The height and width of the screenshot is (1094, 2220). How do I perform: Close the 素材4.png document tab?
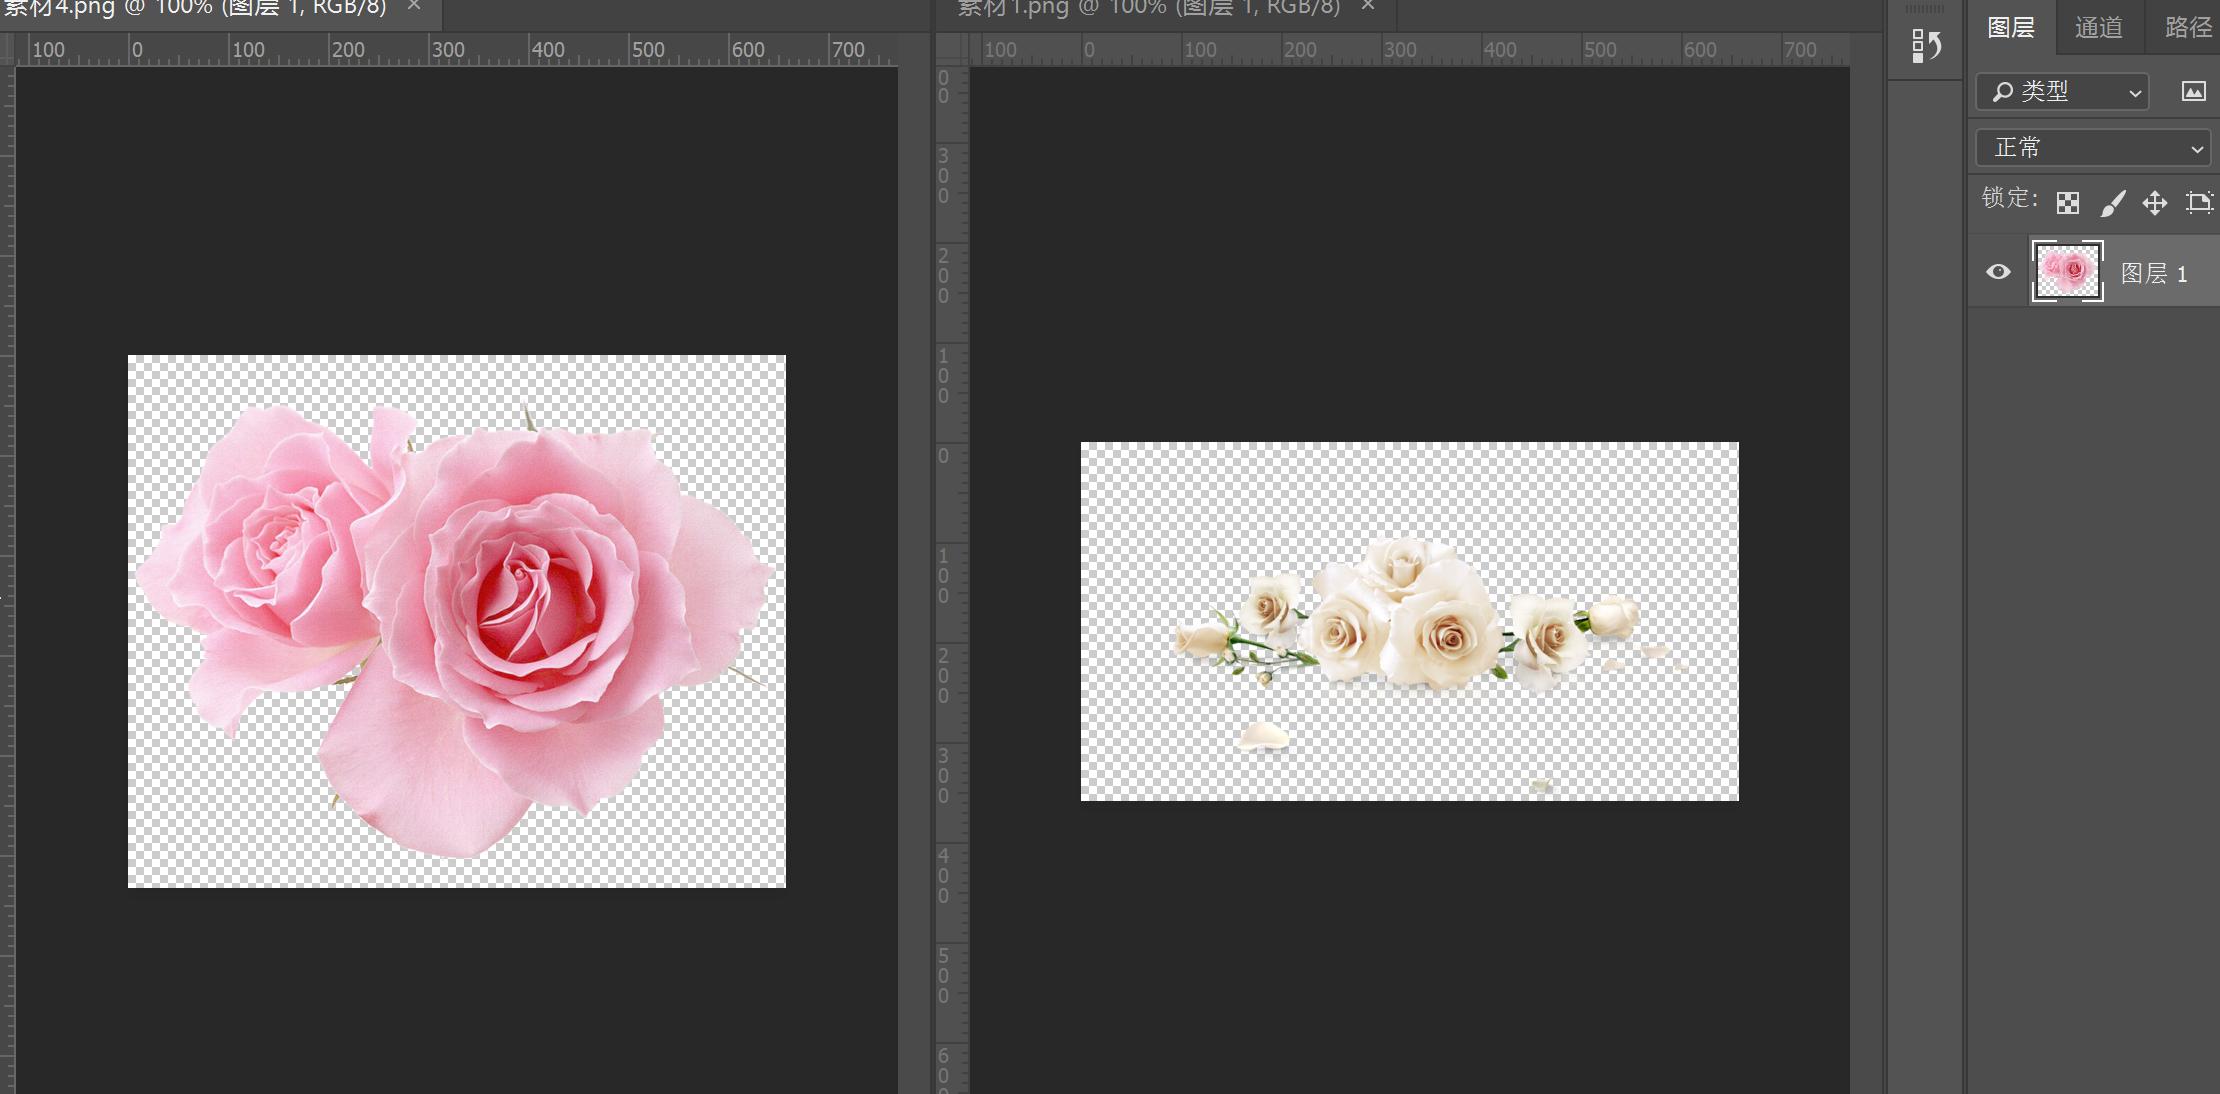[414, 6]
